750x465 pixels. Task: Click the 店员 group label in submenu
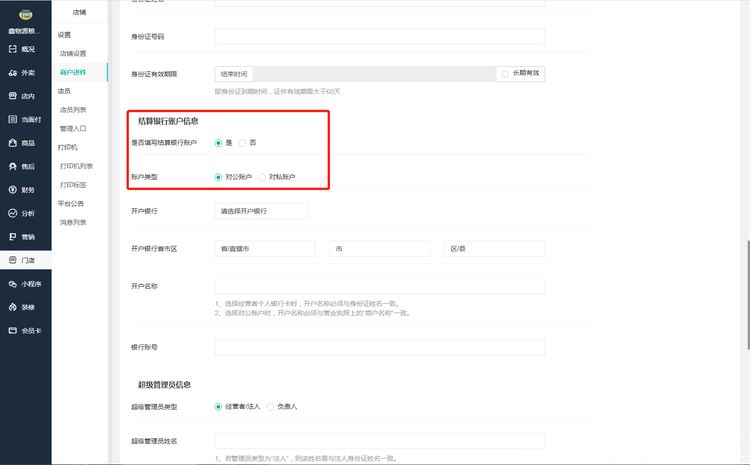(x=64, y=91)
